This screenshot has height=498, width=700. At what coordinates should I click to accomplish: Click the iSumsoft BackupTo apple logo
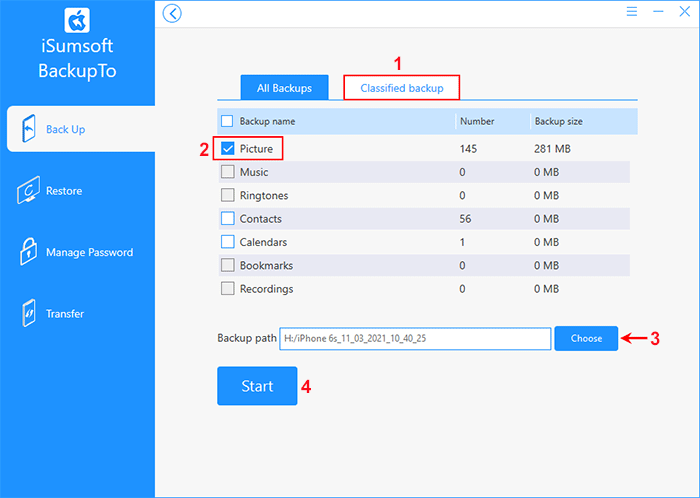77,20
